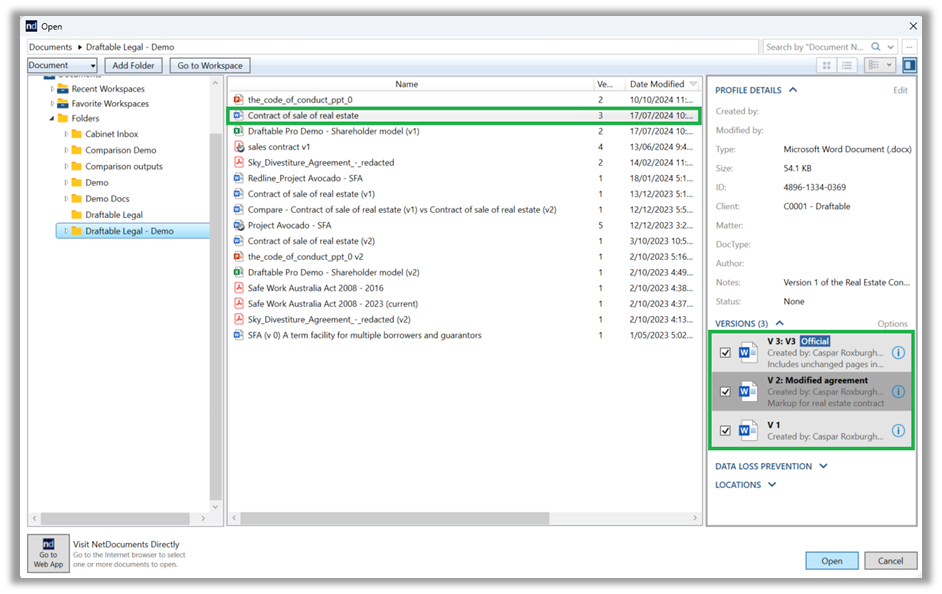Viewport: 942px width, 594px height.
Task: Open the search options dropdown arrow
Action: pyautogui.click(x=890, y=47)
